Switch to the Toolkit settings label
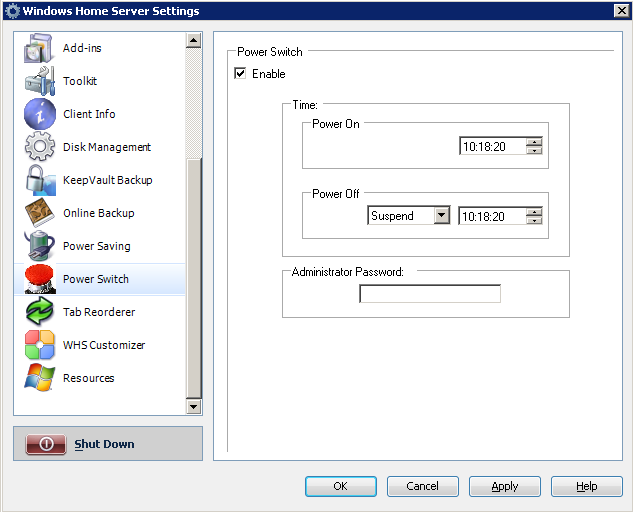633x512 pixels. (80, 81)
